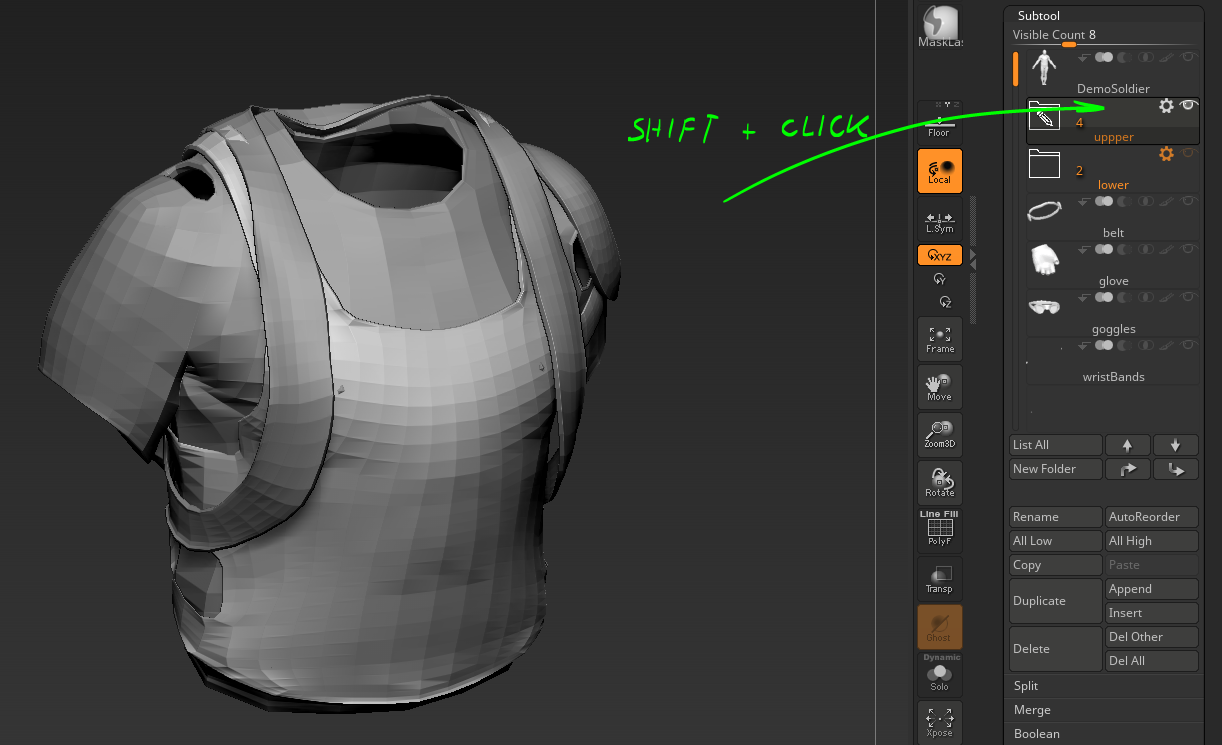This screenshot has height=745, width=1222.
Task: Click the Rotate view icon
Action: point(939,482)
